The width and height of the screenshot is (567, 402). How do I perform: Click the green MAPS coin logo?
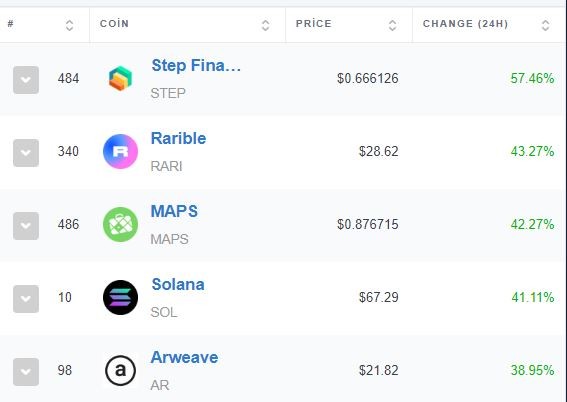coord(120,224)
